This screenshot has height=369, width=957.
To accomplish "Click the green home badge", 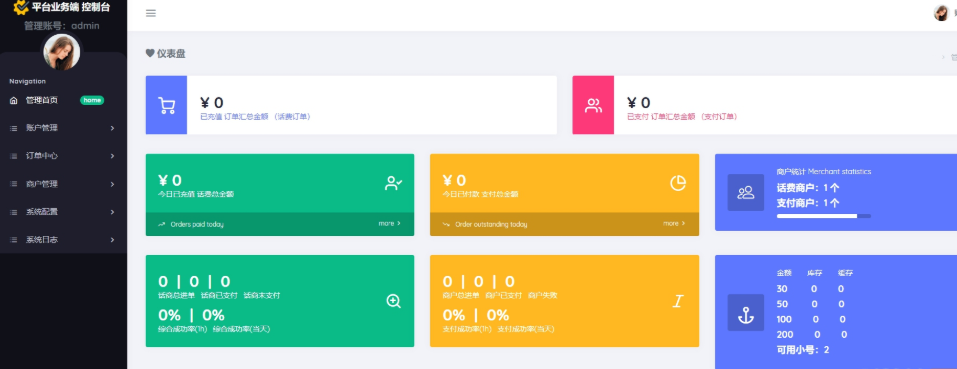I will click(x=92, y=100).
